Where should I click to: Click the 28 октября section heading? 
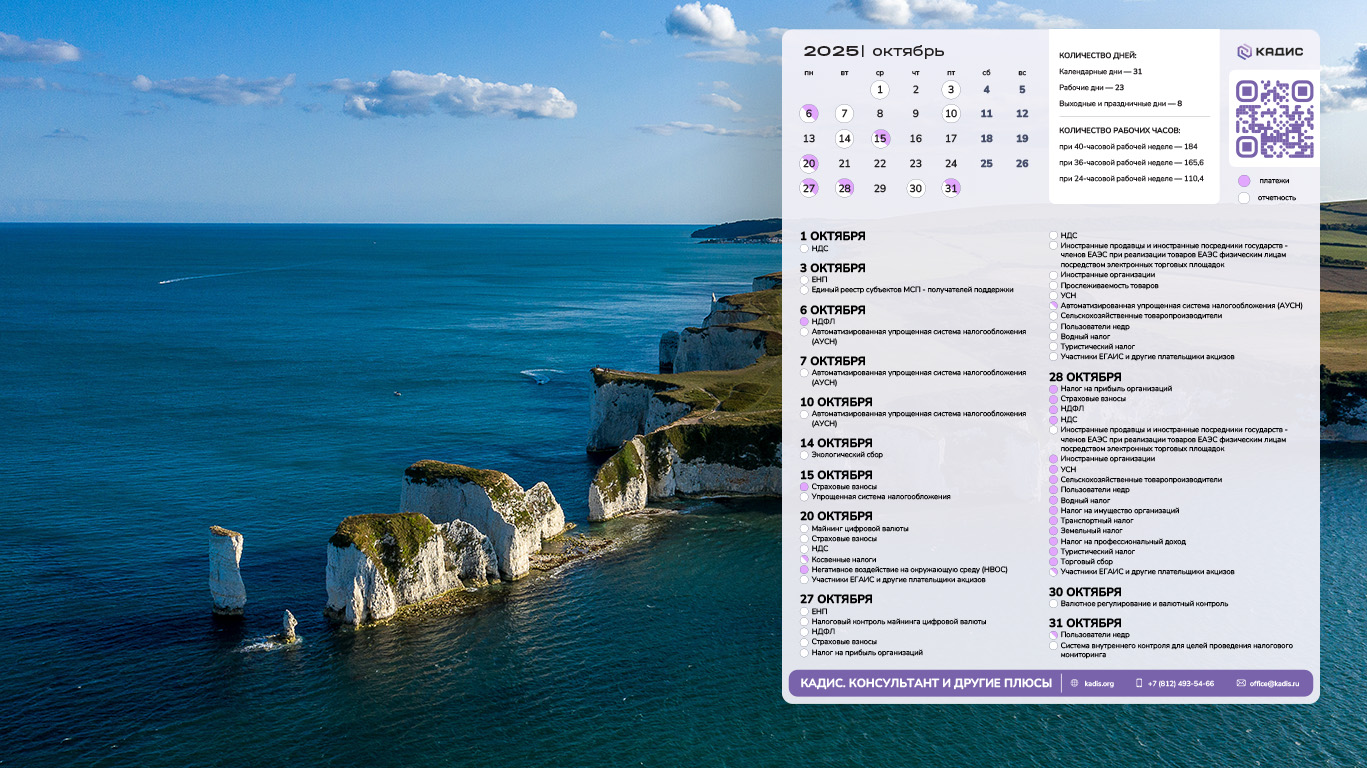coord(1085,377)
